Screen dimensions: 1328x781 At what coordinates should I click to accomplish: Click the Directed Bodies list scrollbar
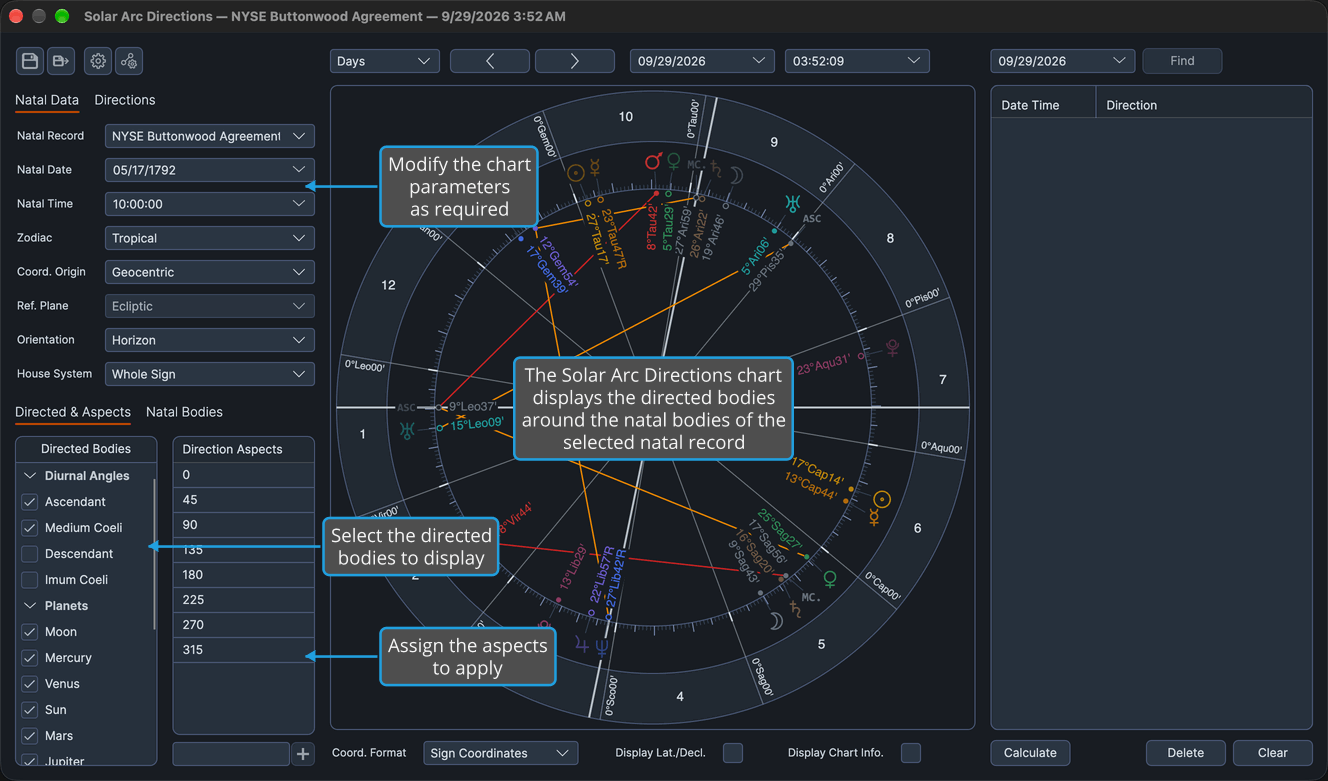[154, 554]
